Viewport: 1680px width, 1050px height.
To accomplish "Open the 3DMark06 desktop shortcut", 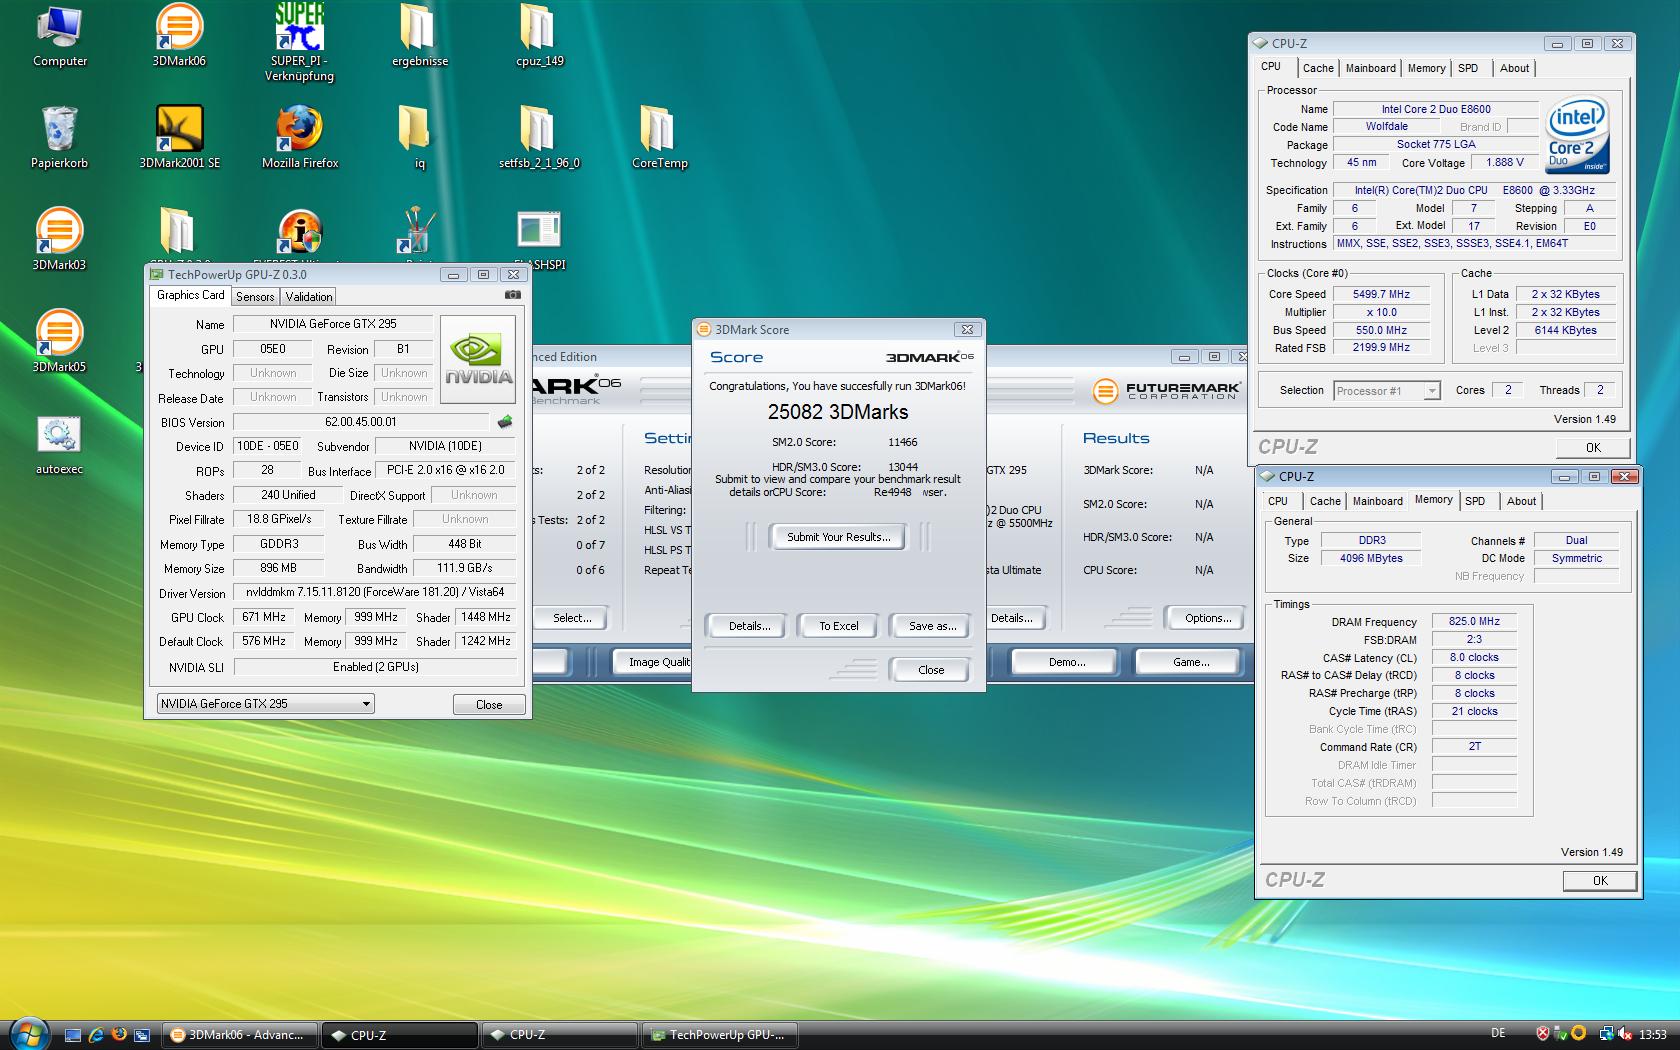I will click(179, 36).
